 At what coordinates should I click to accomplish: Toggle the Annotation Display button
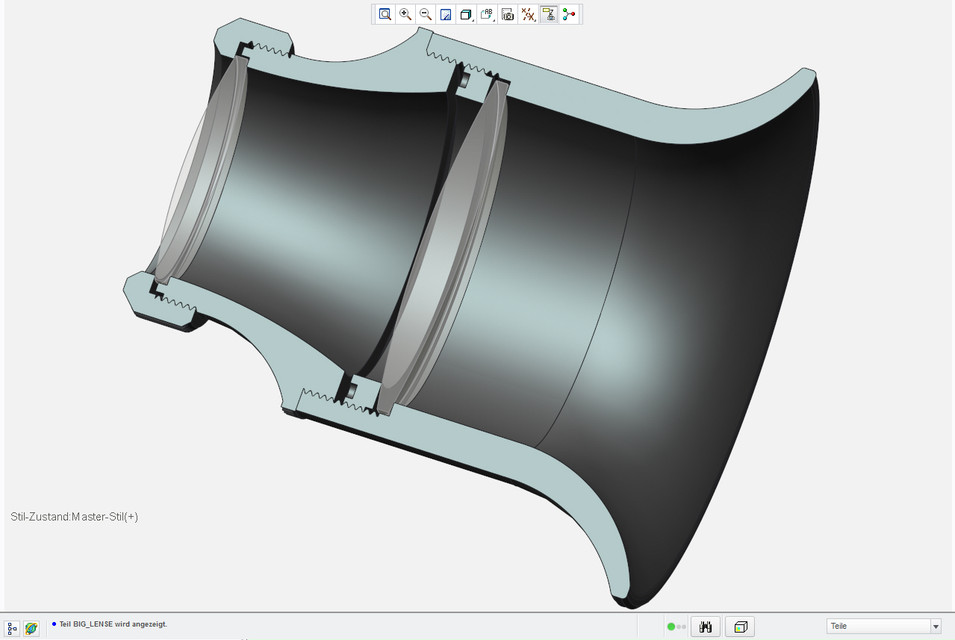click(x=549, y=15)
